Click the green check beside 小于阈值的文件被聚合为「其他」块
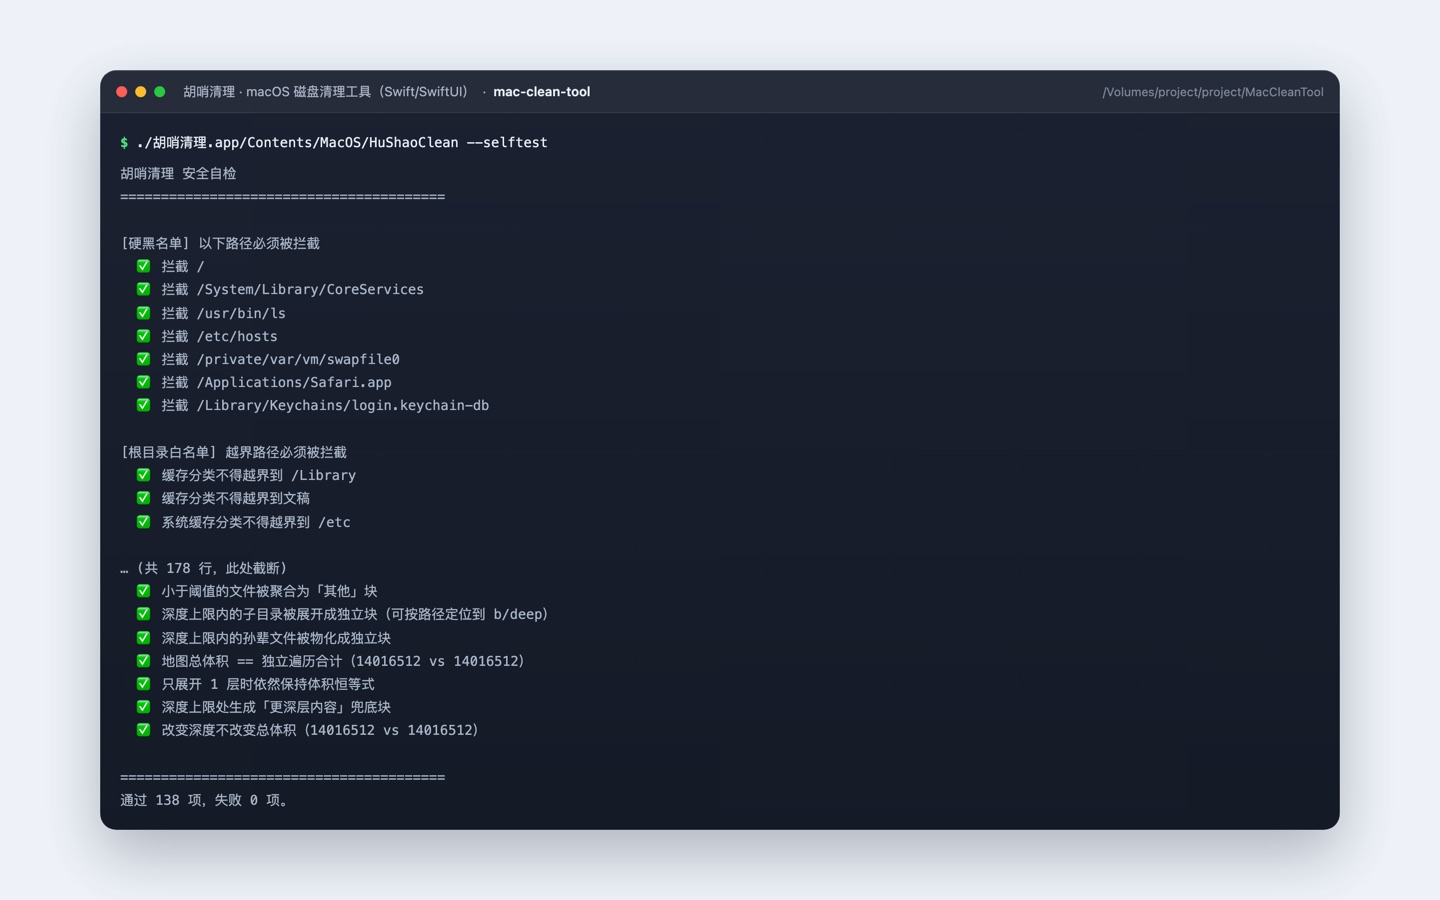This screenshot has width=1440, height=900. click(143, 591)
